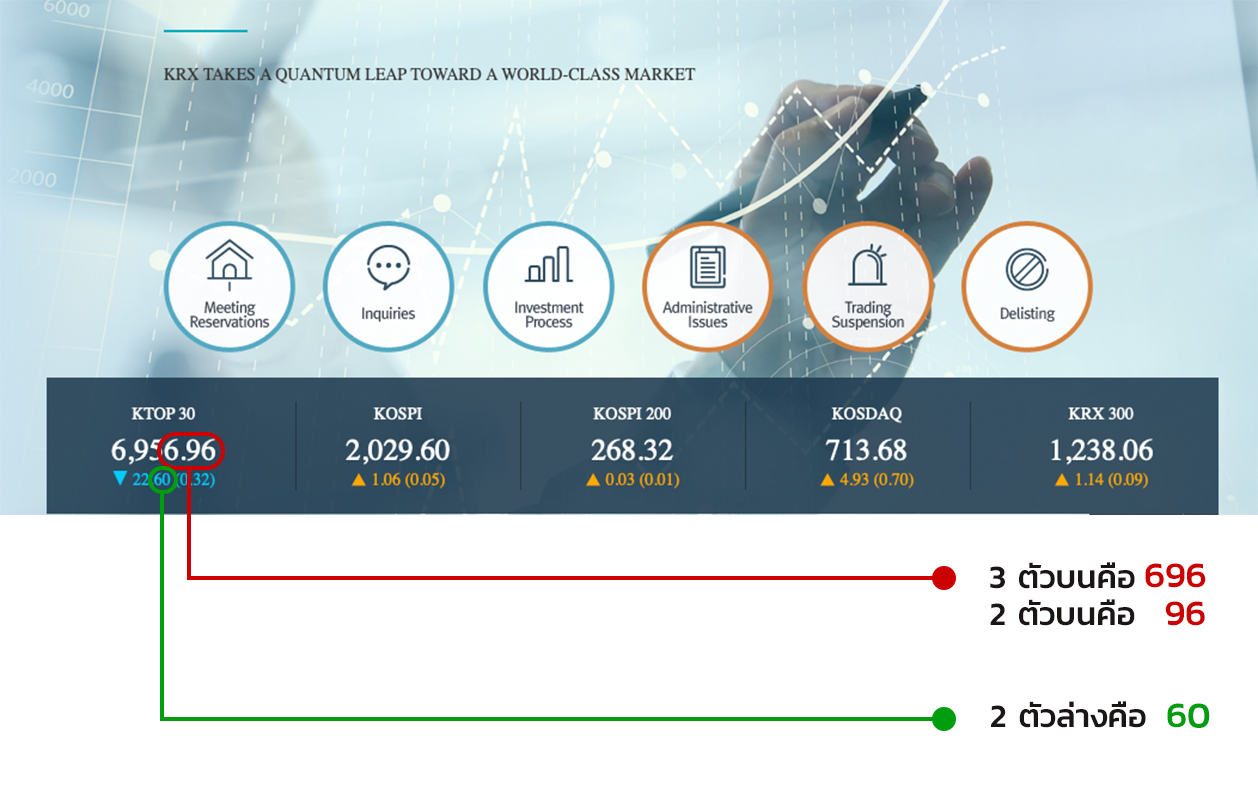
Task: Click the orange up arrow under KOSPI
Action: [359, 480]
